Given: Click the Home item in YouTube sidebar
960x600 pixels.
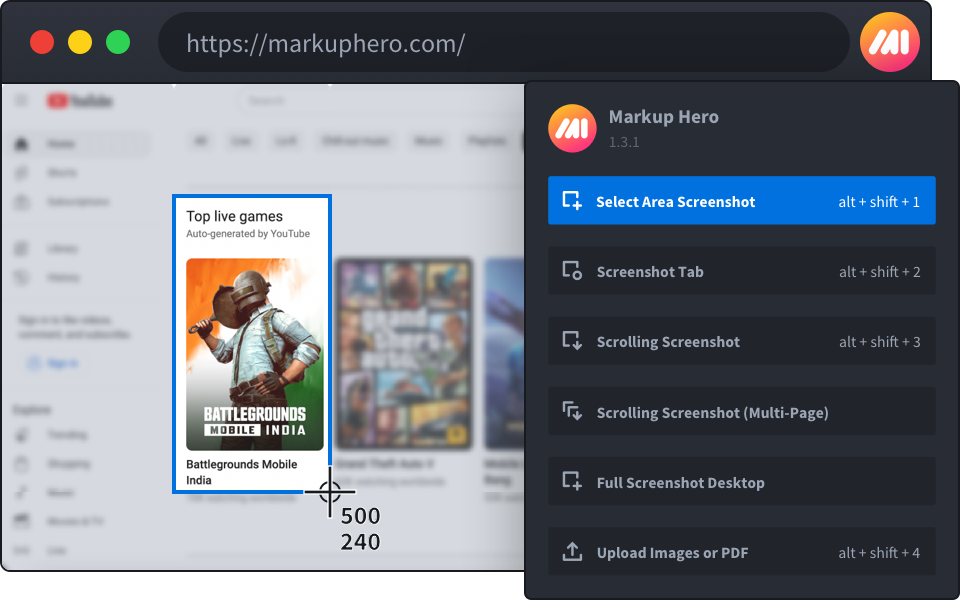Looking at the screenshot, I should click(80, 144).
